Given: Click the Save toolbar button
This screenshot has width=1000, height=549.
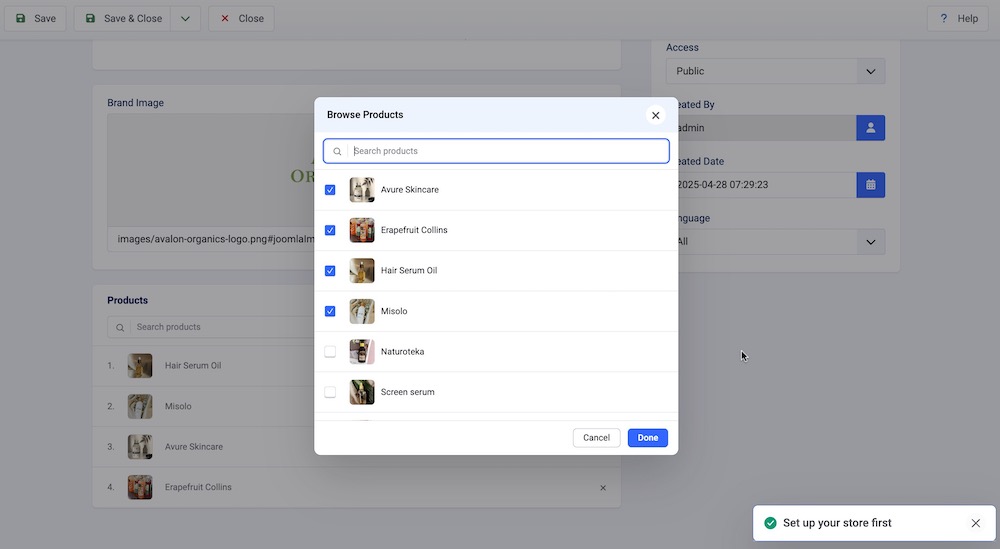Looking at the screenshot, I should click(x=35, y=18).
